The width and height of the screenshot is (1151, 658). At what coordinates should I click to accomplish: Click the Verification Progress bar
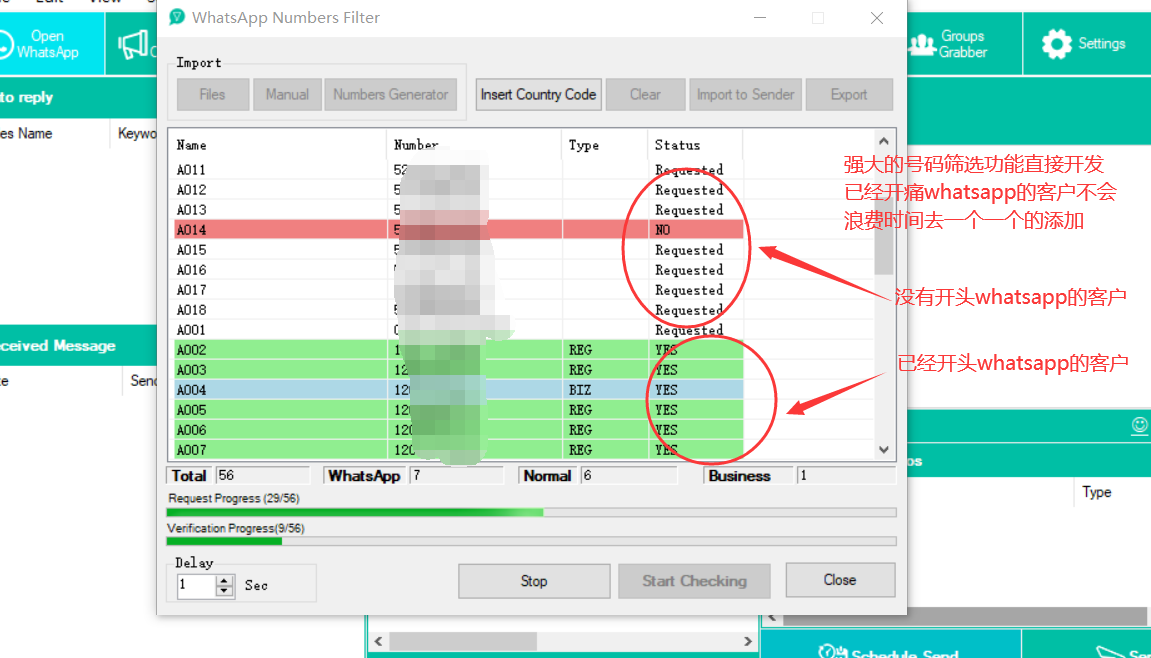(531, 541)
